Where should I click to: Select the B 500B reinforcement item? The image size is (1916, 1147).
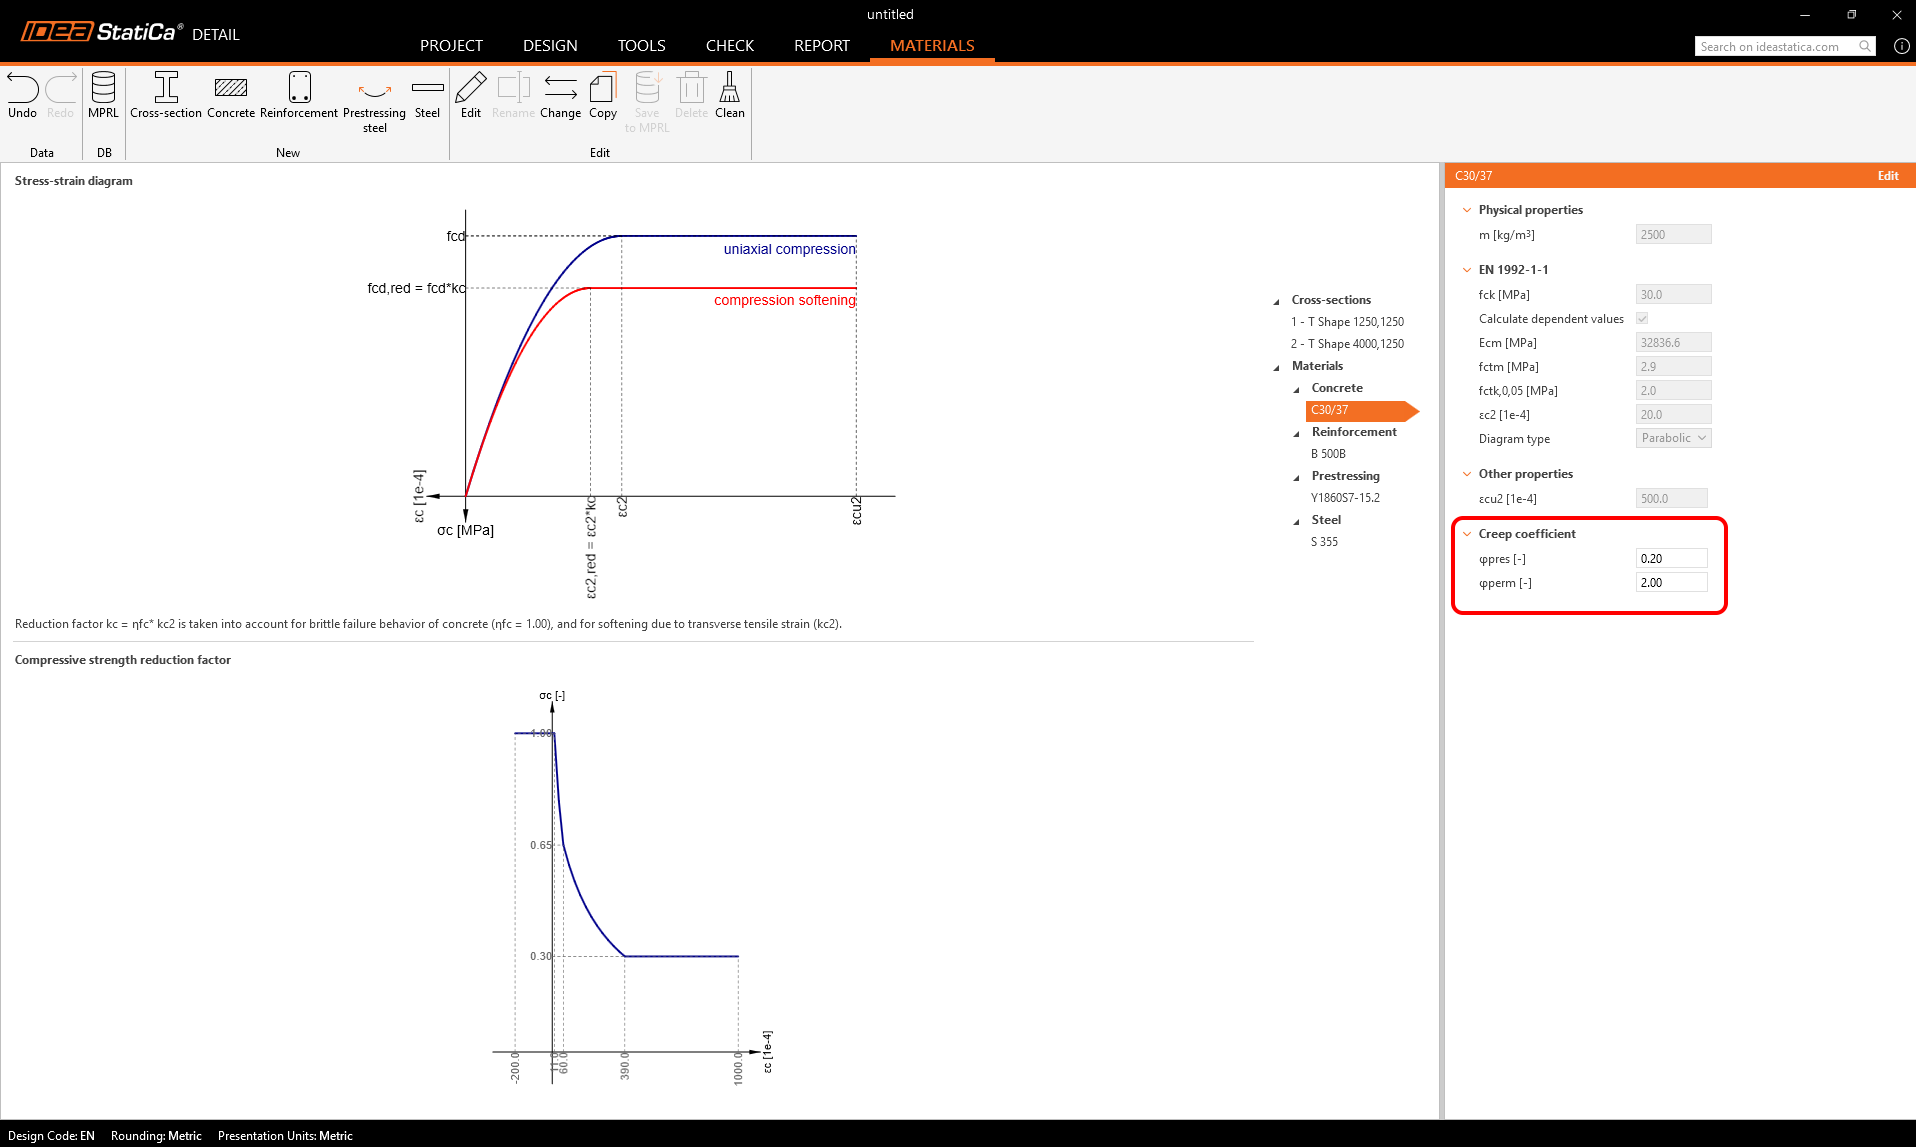[x=1328, y=454]
